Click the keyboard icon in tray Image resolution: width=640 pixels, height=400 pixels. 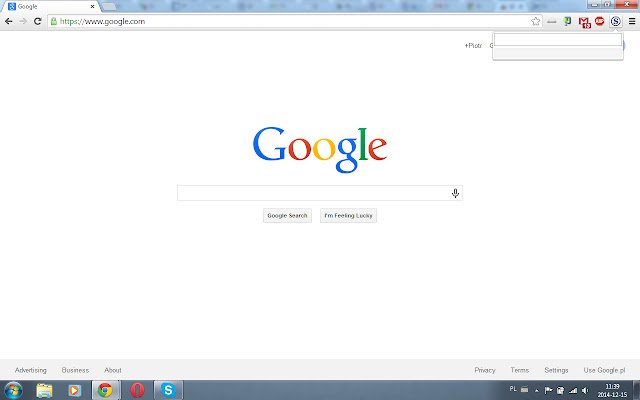point(524,390)
